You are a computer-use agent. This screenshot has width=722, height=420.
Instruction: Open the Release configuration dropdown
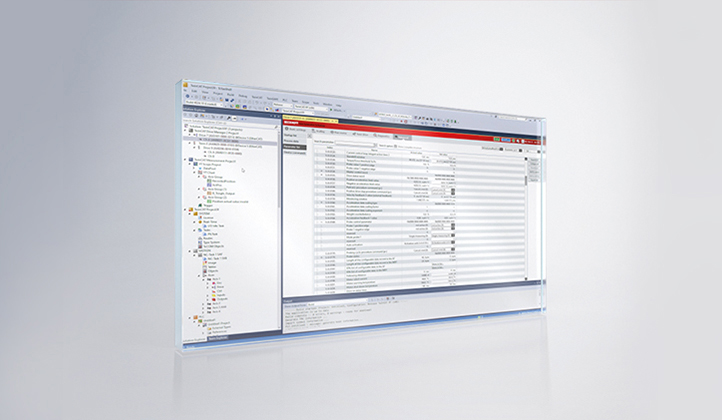(283, 105)
